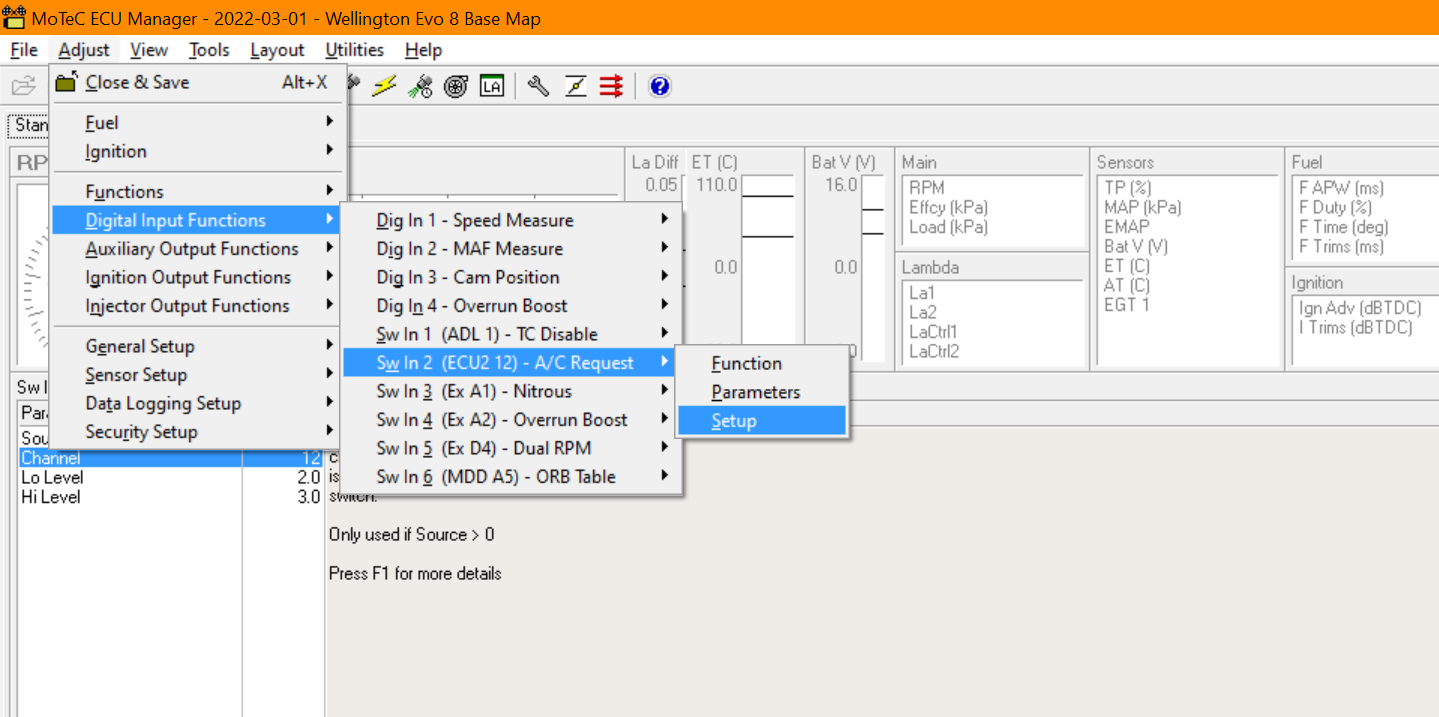Choose Setup in A/C Request submenu
Screen dimensions: 1439x717
tap(762, 421)
